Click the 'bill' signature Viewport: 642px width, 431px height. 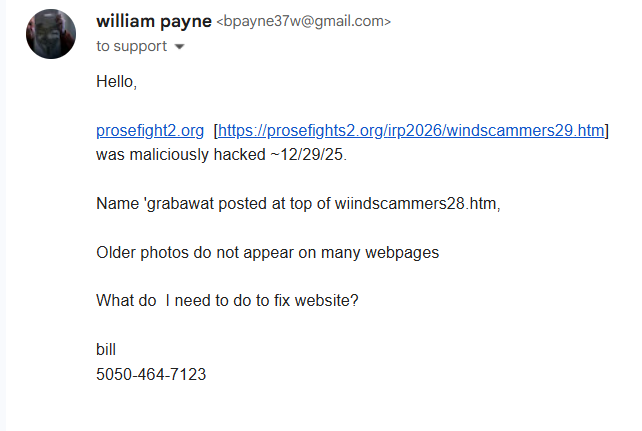[106, 349]
